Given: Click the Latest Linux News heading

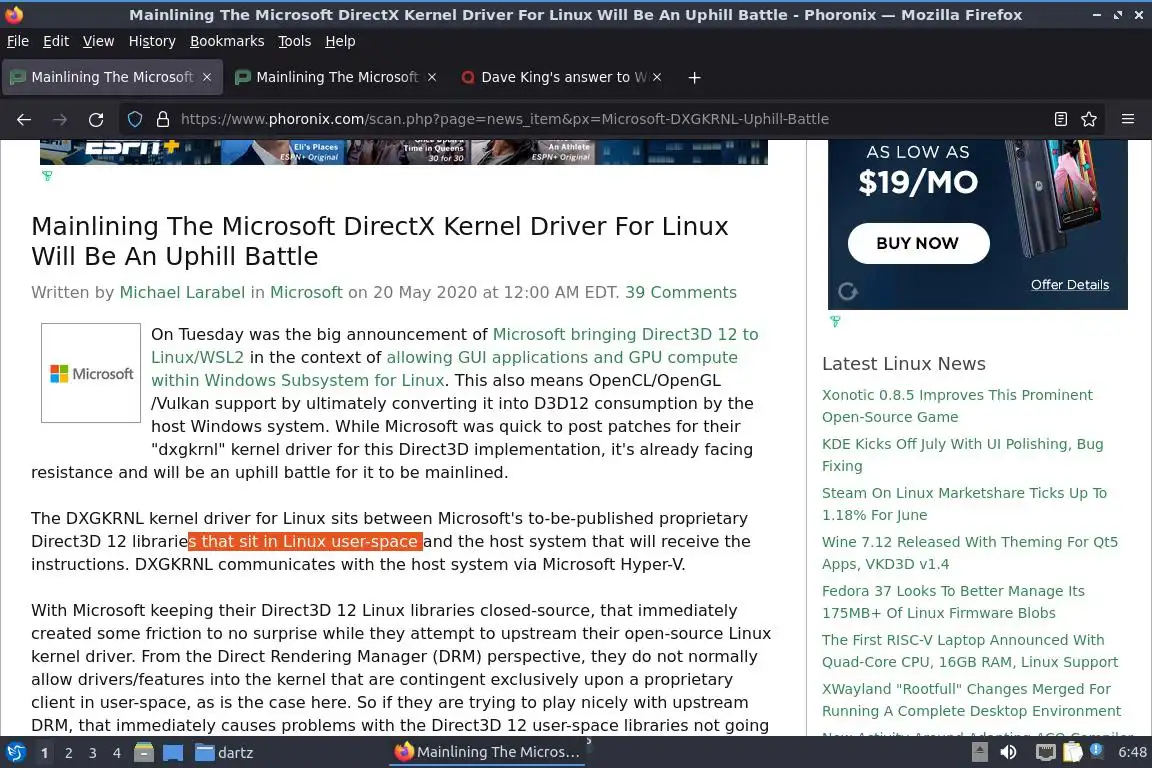Looking at the screenshot, I should (x=904, y=364).
